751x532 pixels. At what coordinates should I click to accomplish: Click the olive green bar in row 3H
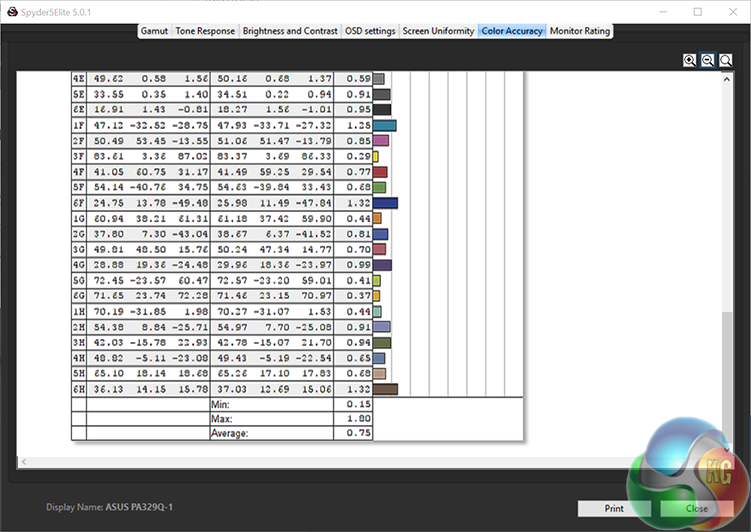click(382, 342)
